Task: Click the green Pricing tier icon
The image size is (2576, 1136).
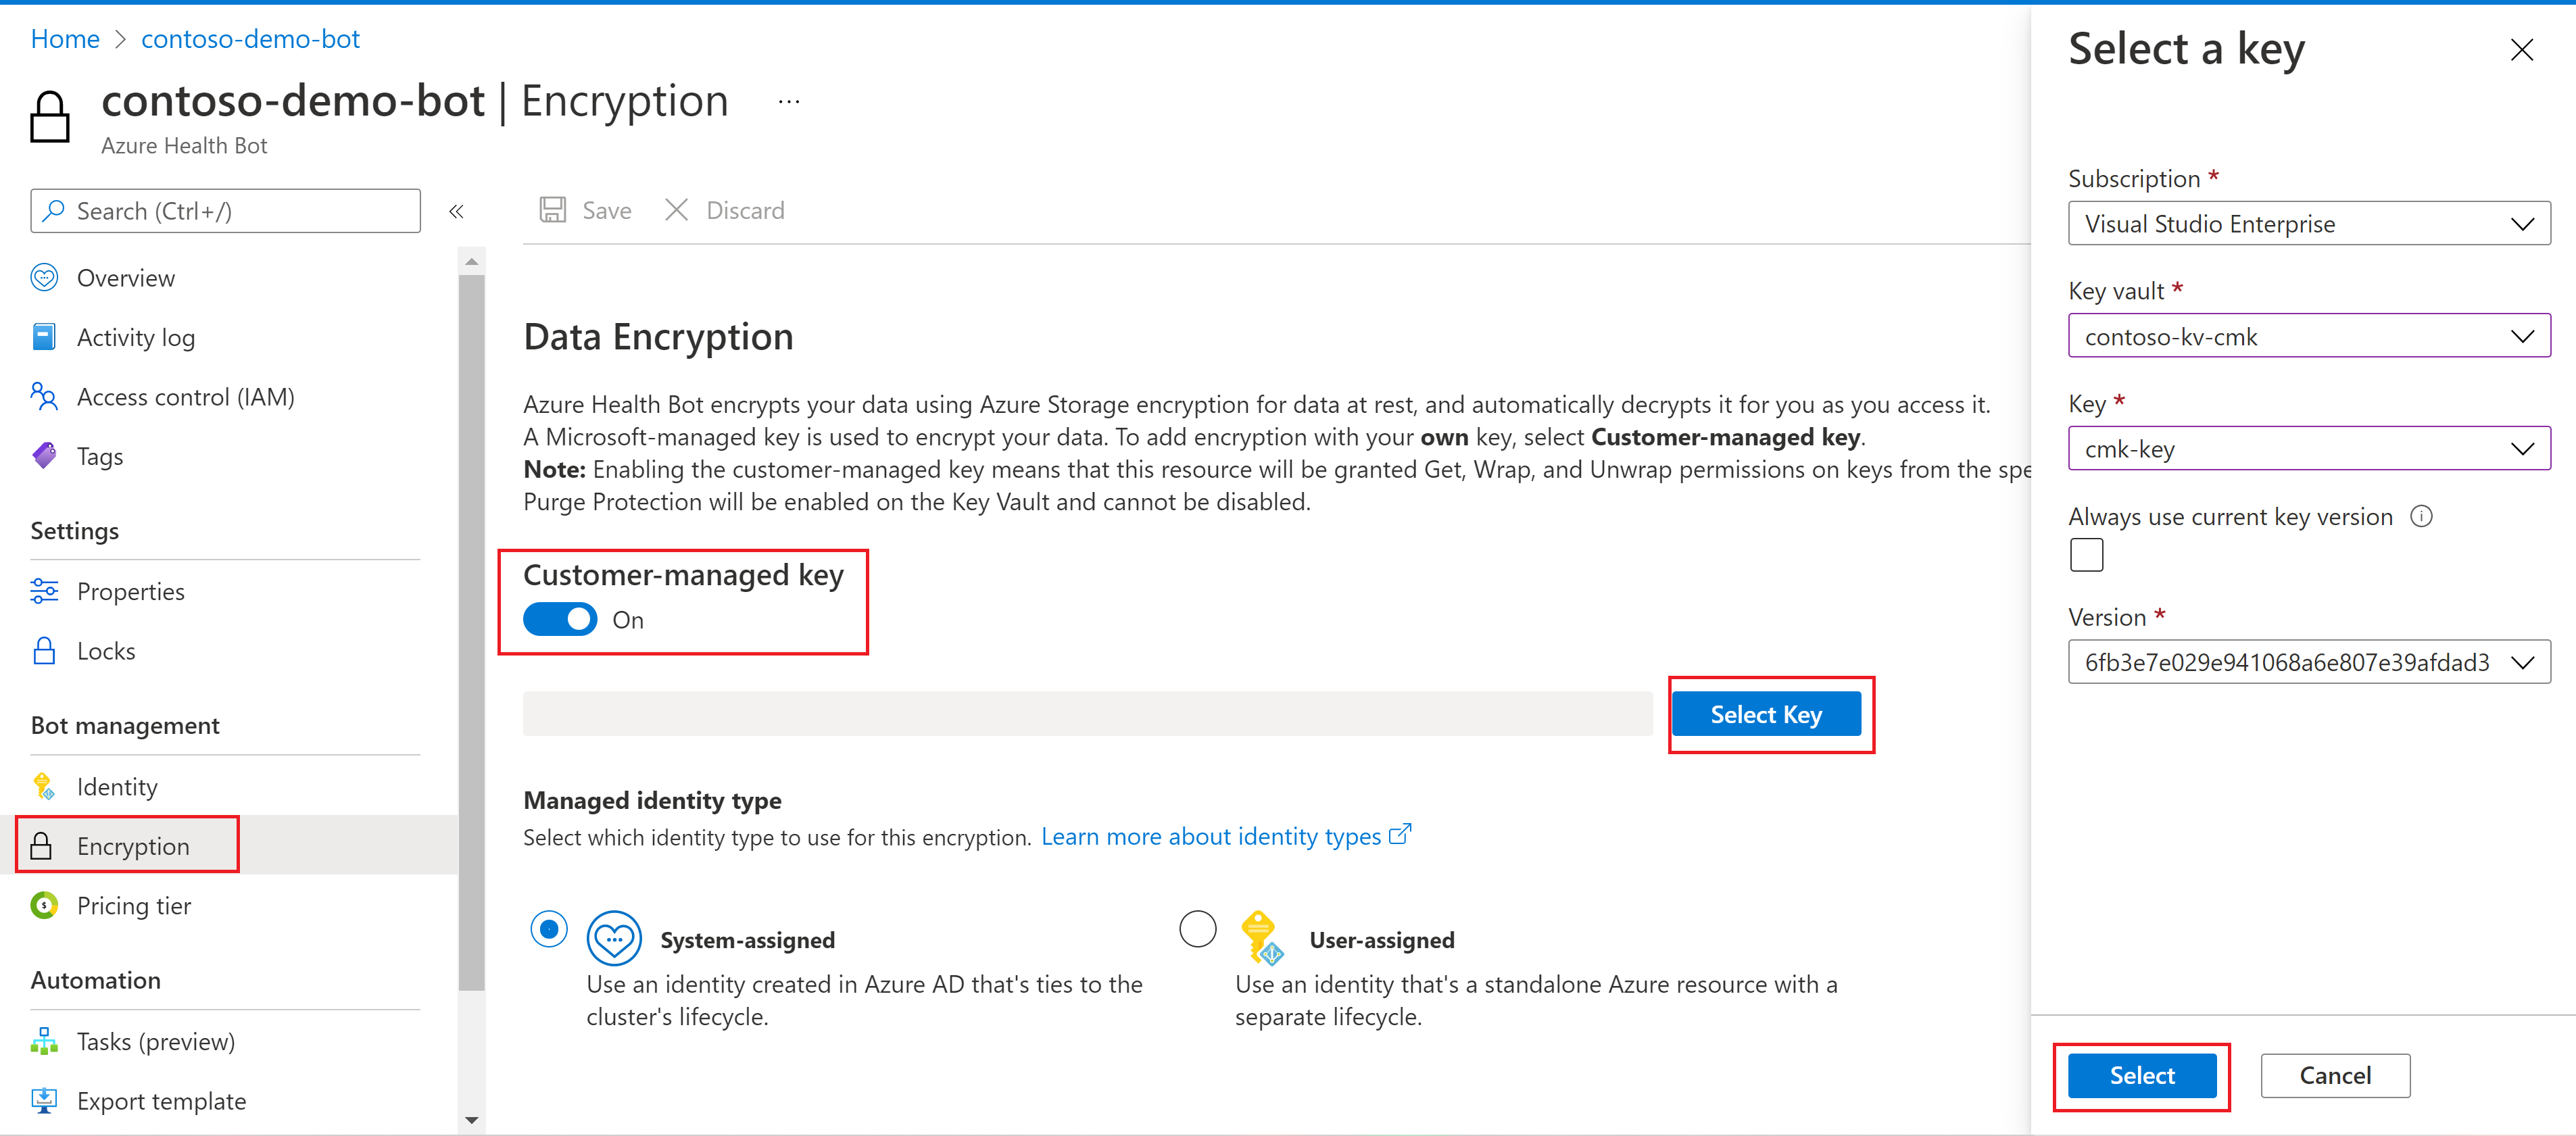Action: (44, 905)
